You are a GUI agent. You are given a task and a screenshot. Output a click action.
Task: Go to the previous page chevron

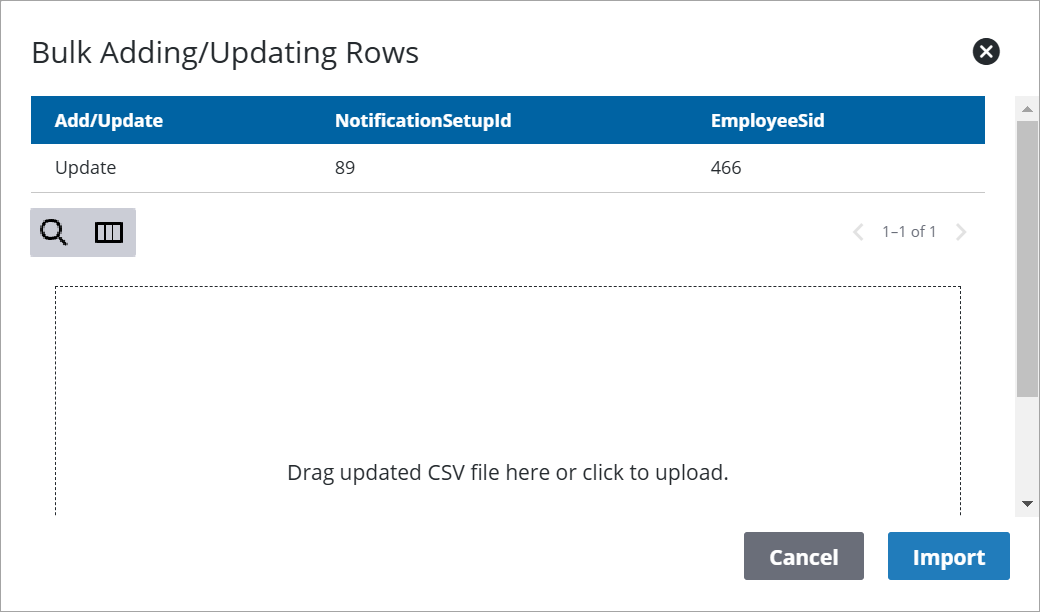pyautogui.click(x=858, y=232)
